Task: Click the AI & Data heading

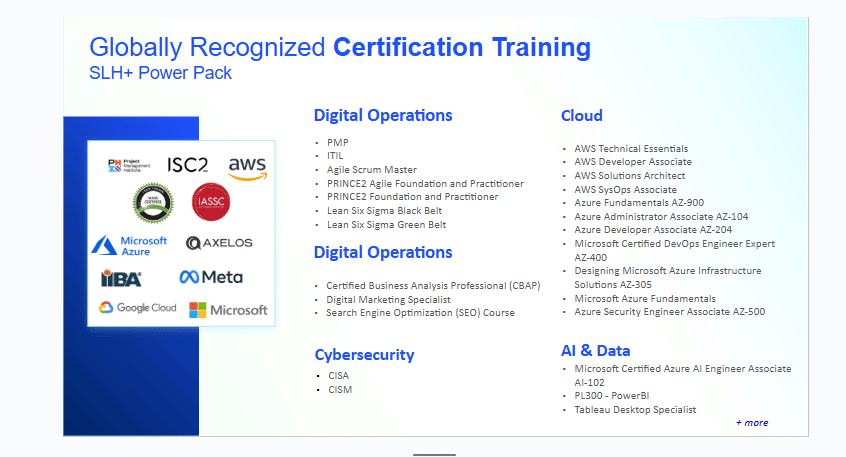Action: click(x=595, y=350)
